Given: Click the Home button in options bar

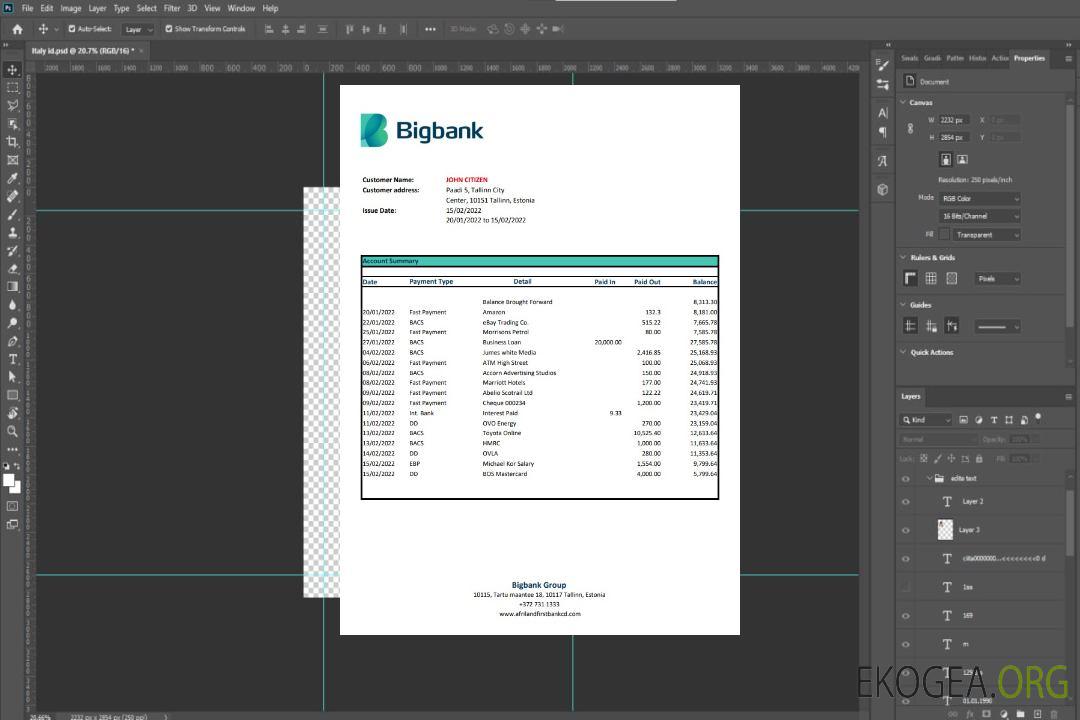Looking at the screenshot, I should 17,29.
